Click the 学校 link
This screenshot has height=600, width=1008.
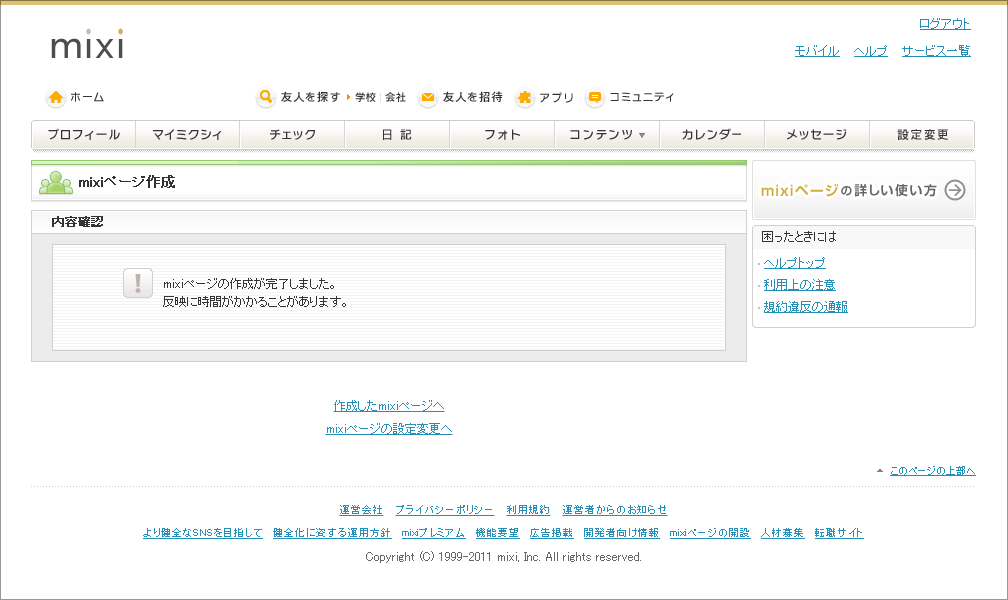pos(365,97)
